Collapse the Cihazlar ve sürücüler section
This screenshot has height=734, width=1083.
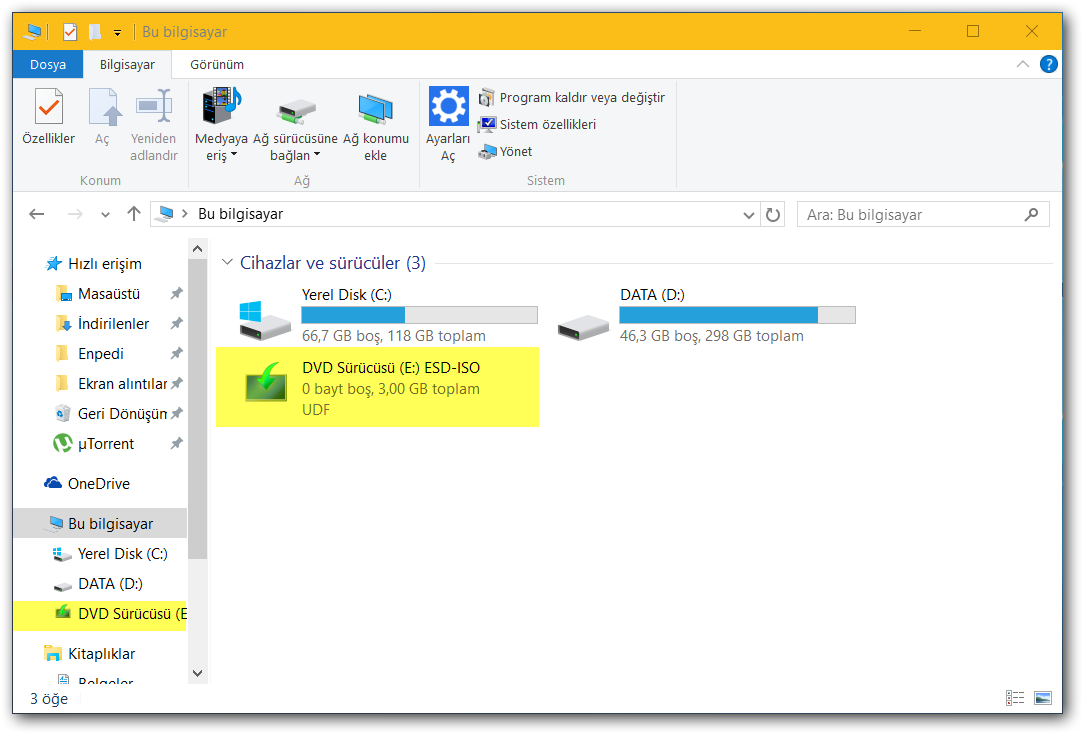pos(228,262)
